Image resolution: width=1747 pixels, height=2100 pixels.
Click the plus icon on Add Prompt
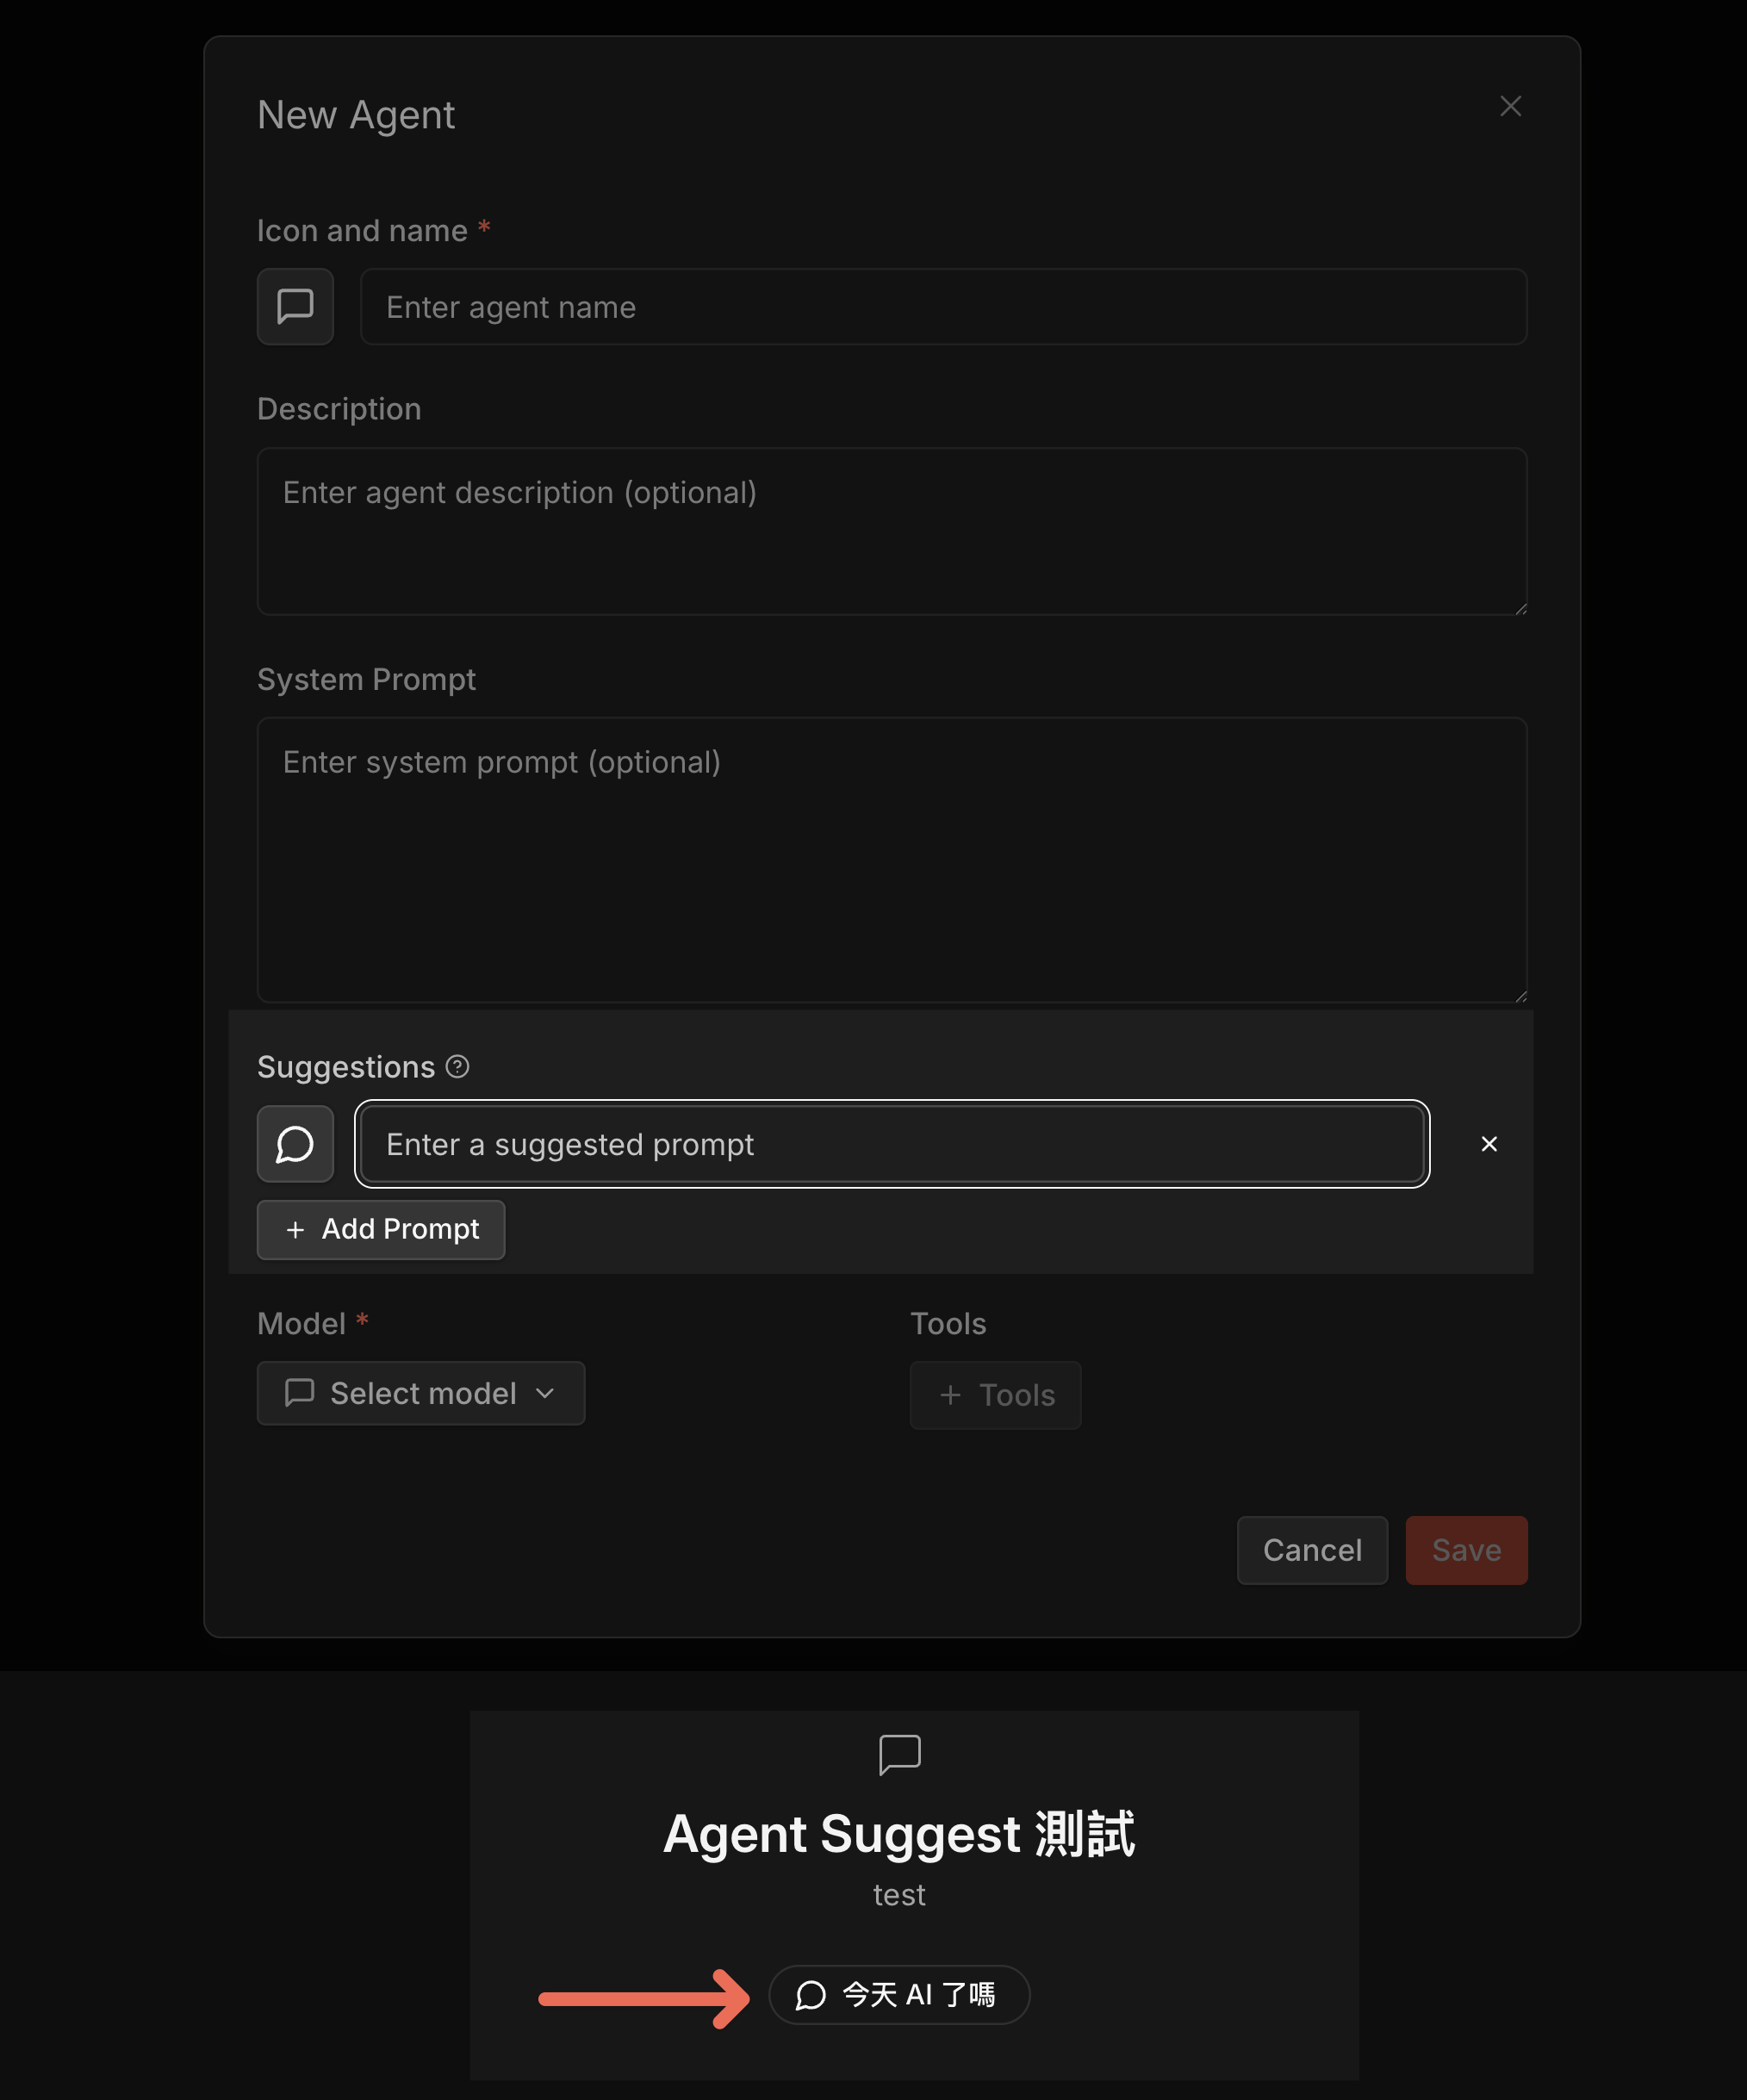point(295,1230)
